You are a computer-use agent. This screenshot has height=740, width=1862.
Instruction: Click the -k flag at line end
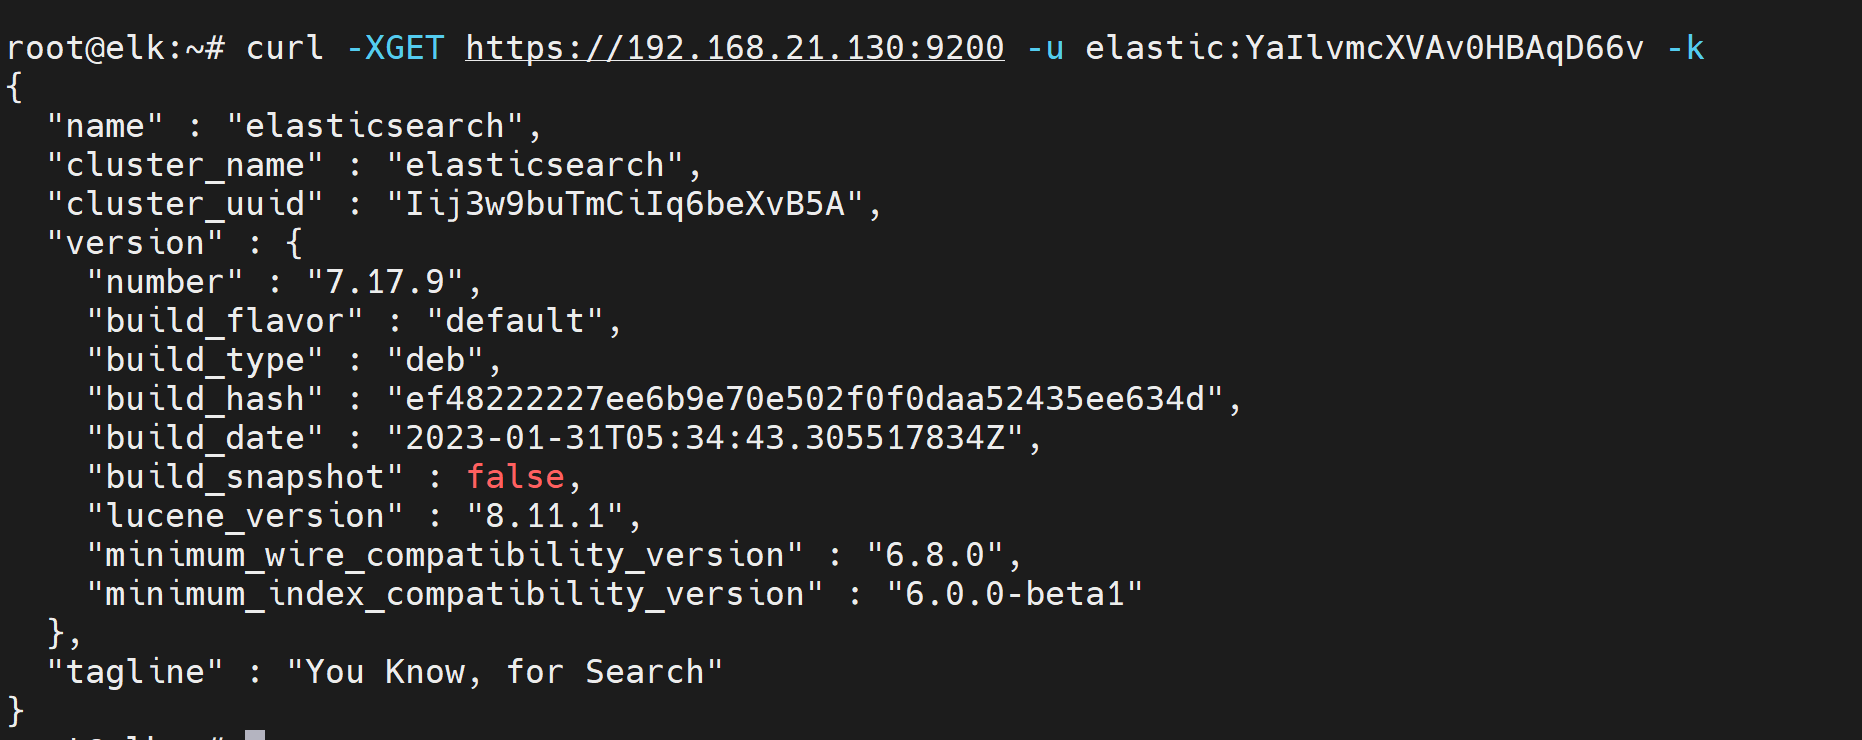[1685, 48]
